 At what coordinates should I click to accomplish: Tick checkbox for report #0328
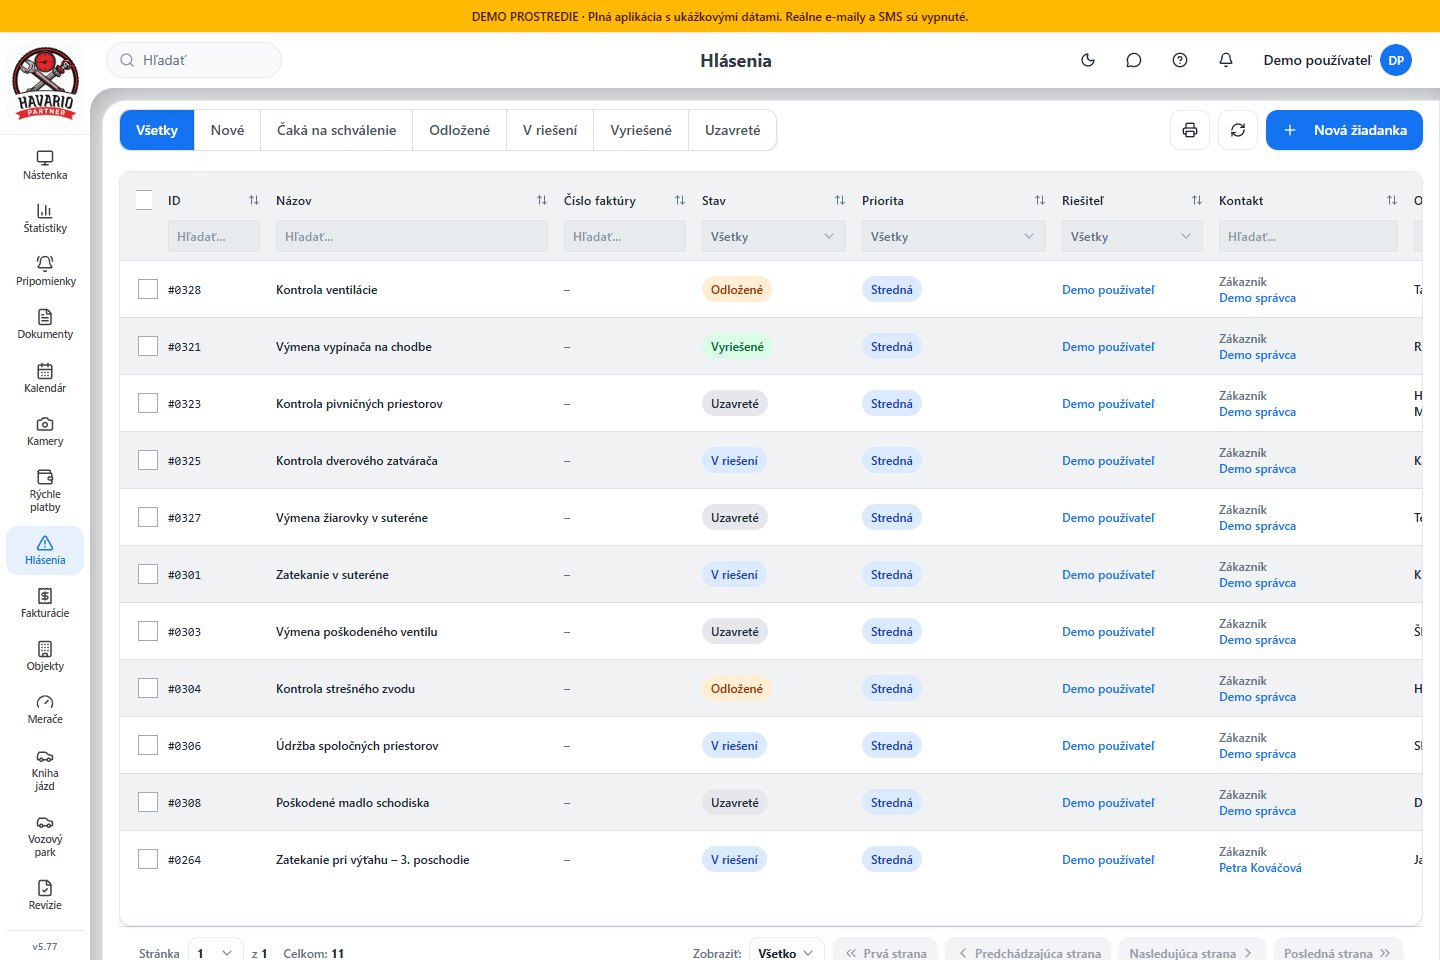[x=148, y=289]
